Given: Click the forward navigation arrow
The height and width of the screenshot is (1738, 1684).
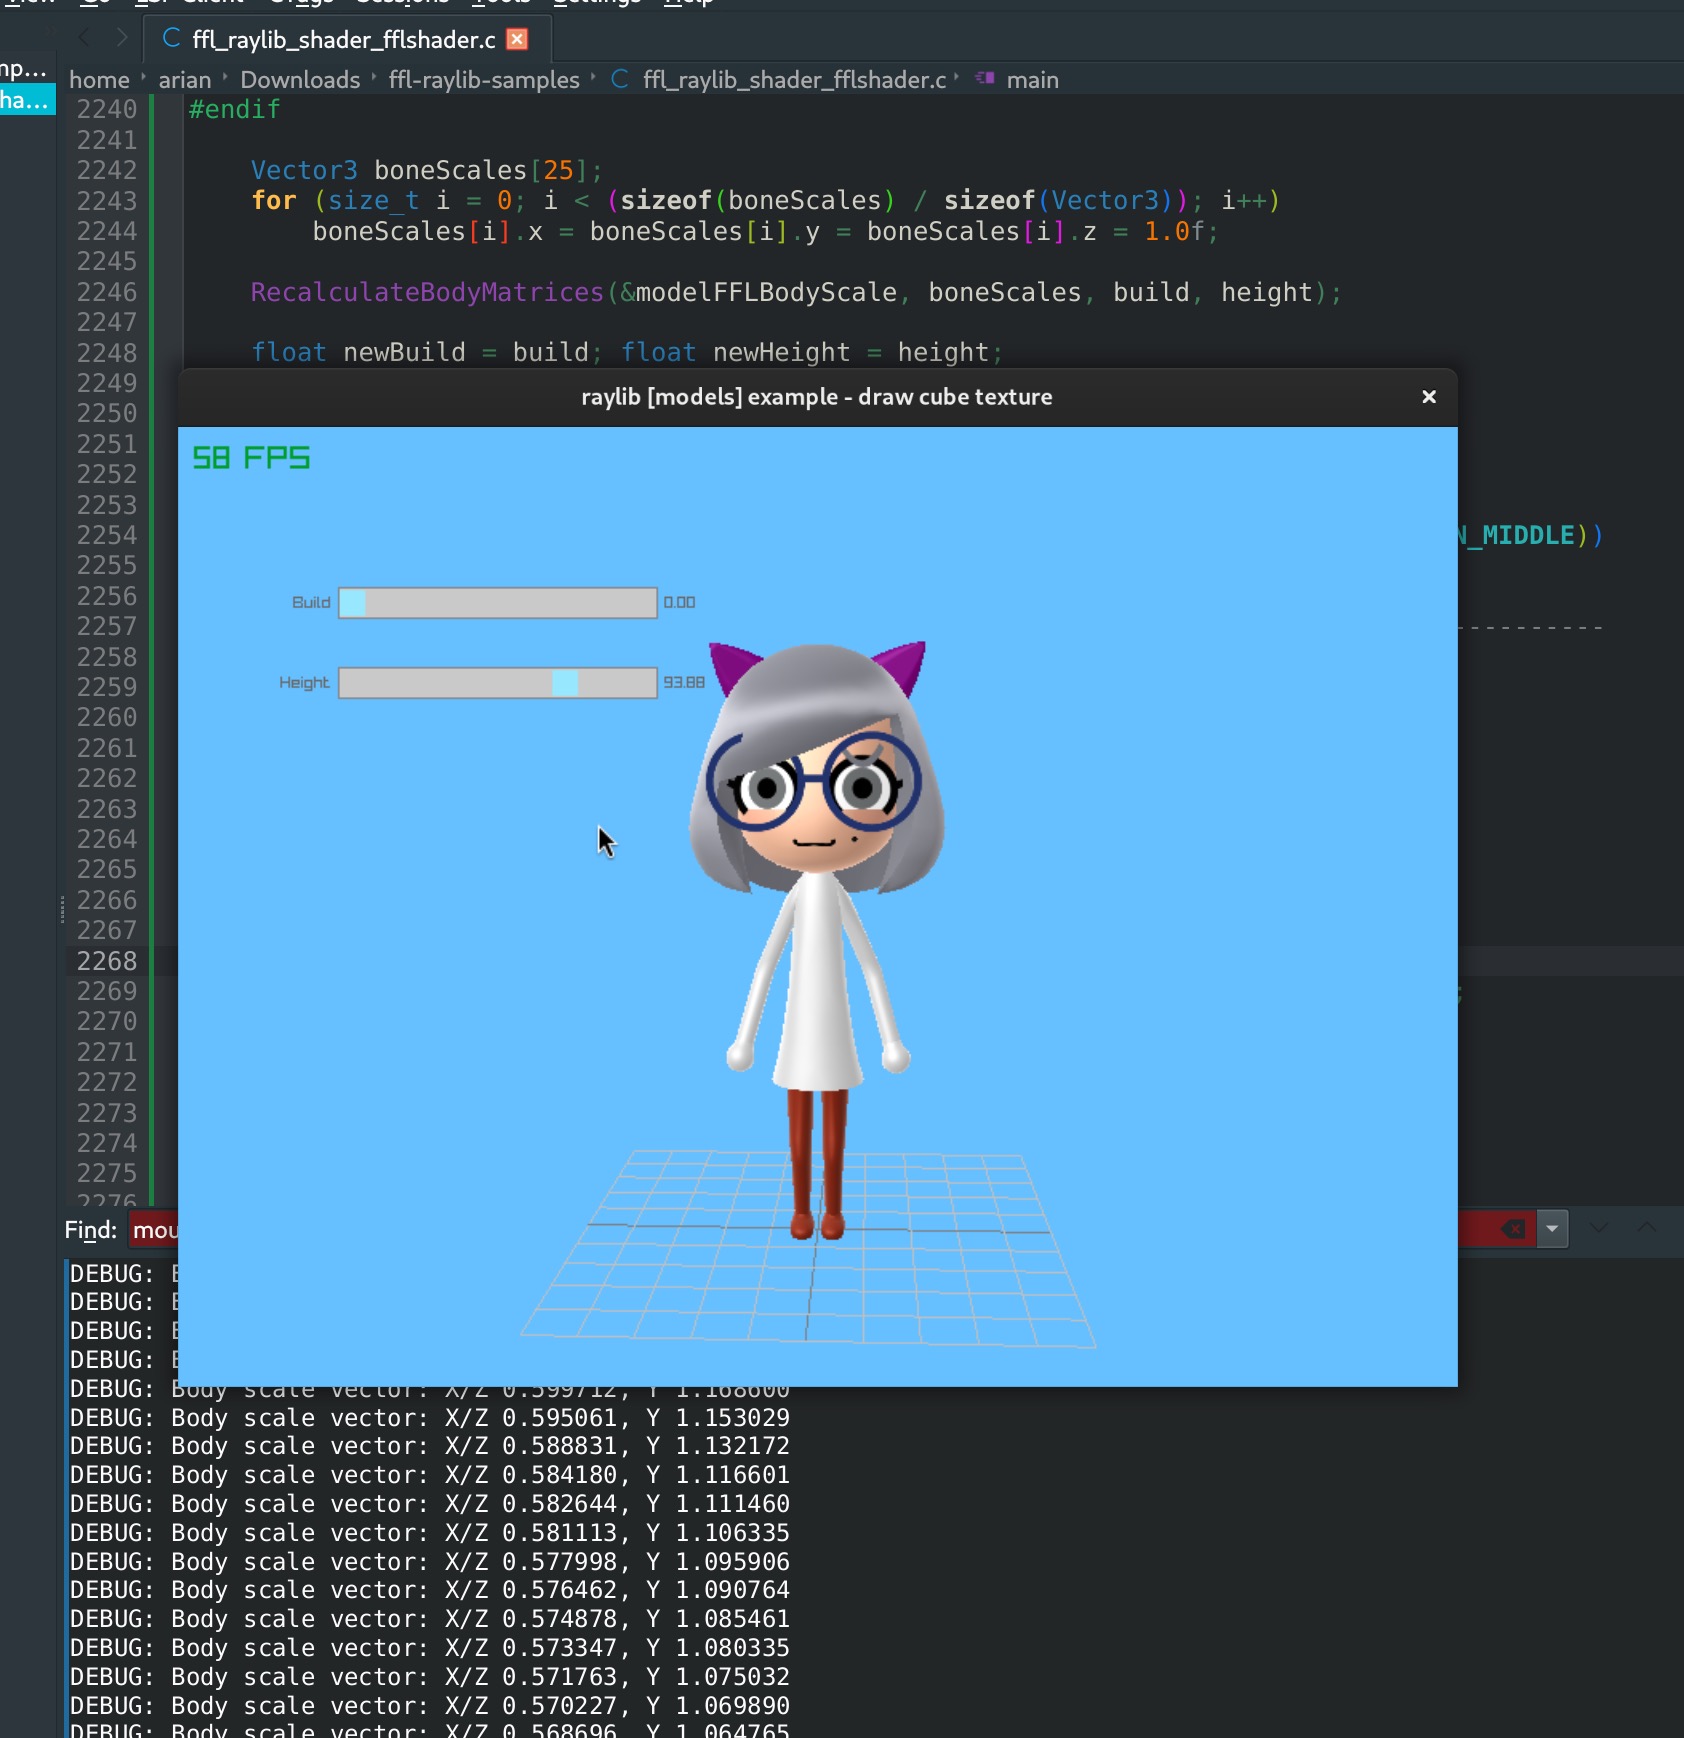Looking at the screenshot, I should pyautogui.click(x=122, y=38).
